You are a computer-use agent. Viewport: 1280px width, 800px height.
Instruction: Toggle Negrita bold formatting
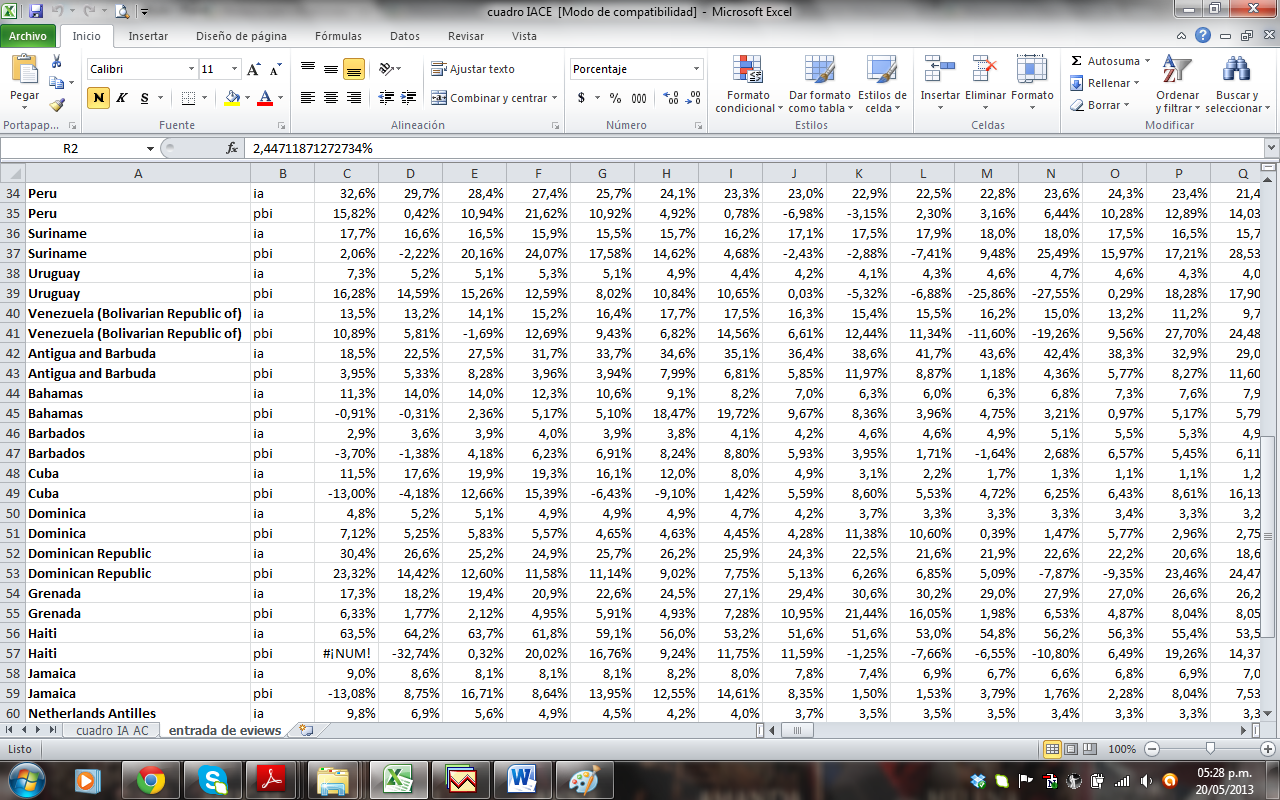pyautogui.click(x=98, y=98)
